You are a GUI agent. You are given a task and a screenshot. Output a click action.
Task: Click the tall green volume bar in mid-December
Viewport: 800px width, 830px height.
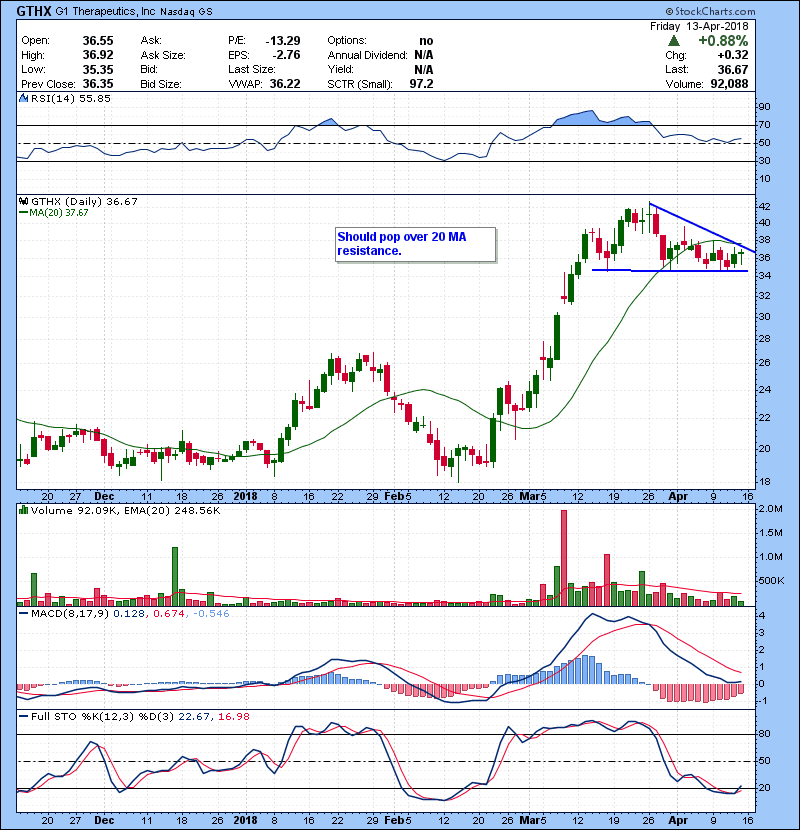pyautogui.click(x=175, y=576)
